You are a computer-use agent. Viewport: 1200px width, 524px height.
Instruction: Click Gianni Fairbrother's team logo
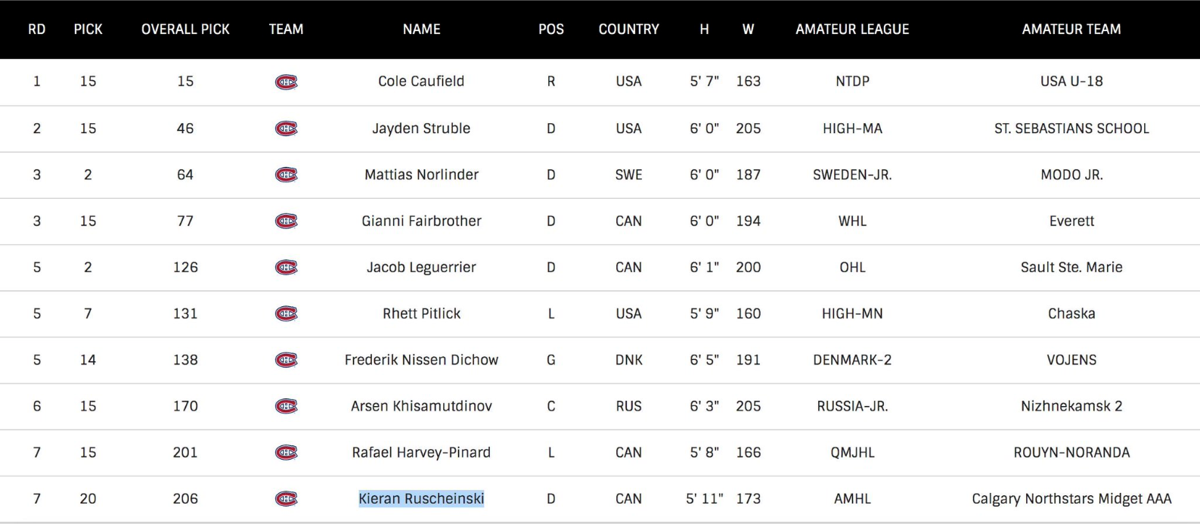pyautogui.click(x=286, y=221)
